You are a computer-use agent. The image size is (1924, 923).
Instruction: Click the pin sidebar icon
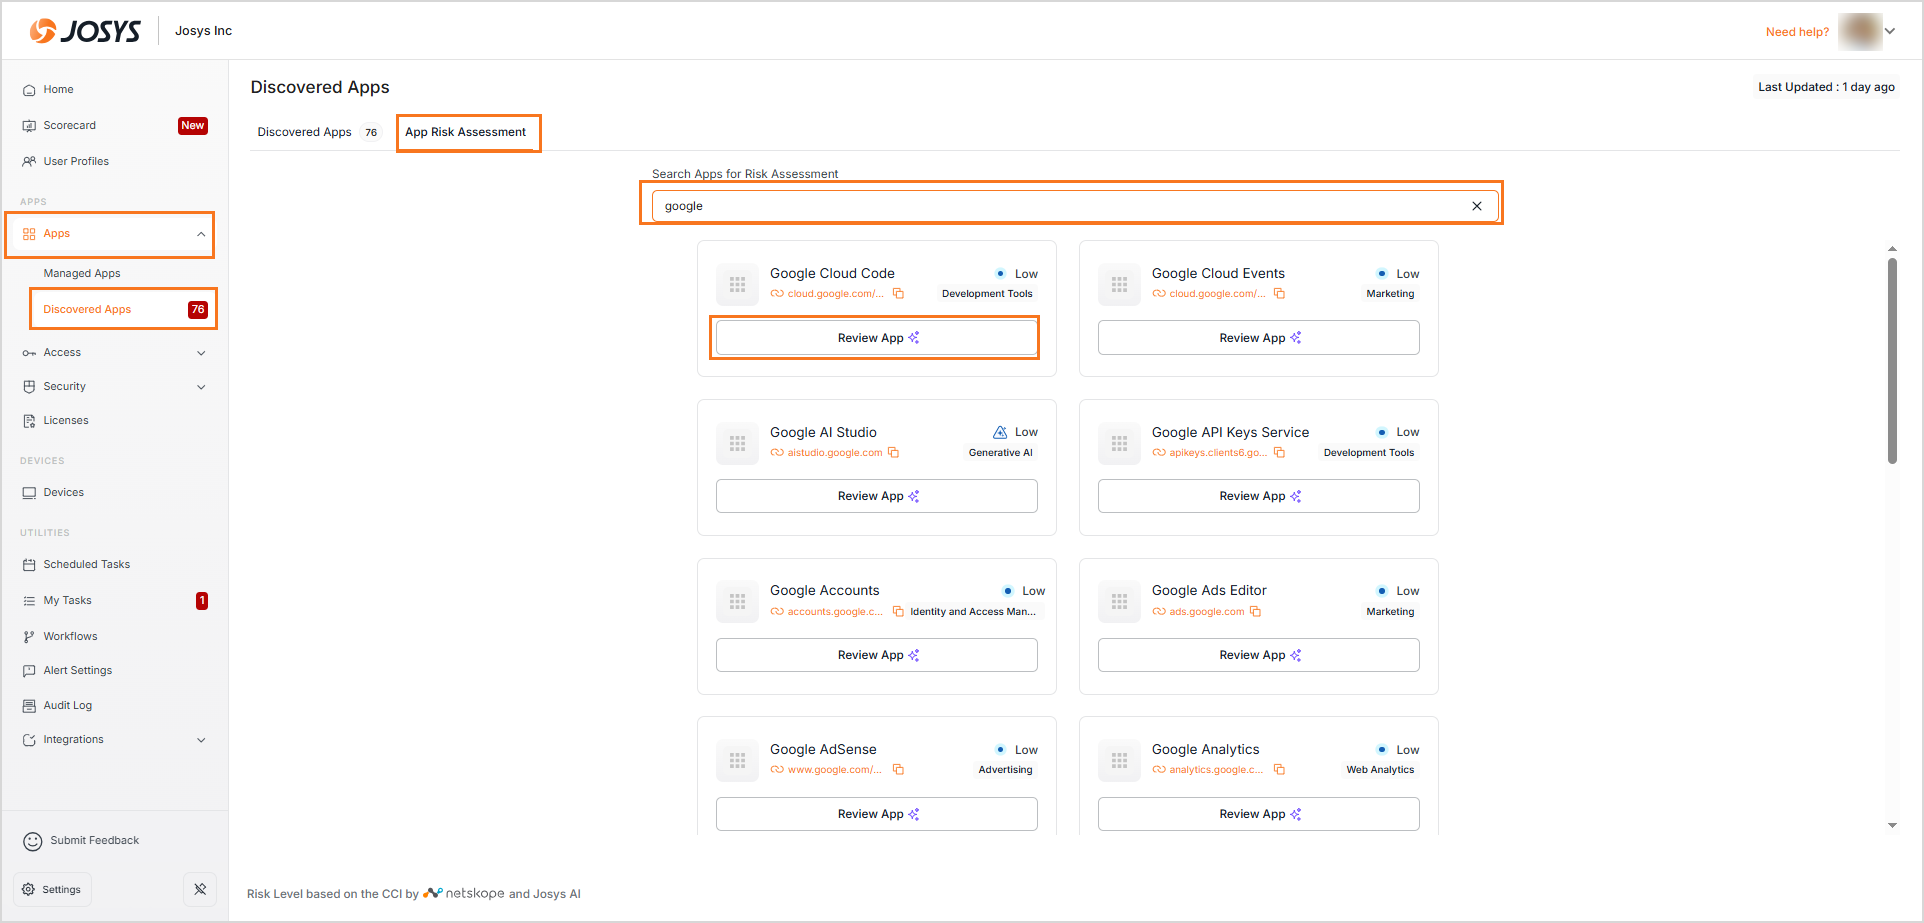point(200,889)
